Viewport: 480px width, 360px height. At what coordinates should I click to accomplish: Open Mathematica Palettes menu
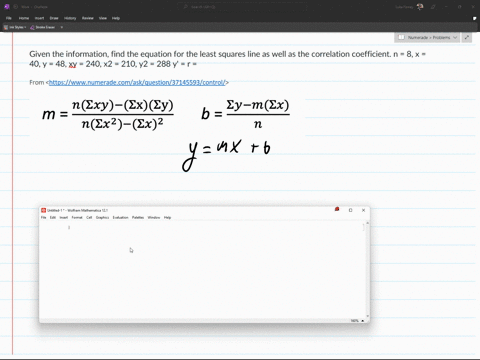point(138,218)
